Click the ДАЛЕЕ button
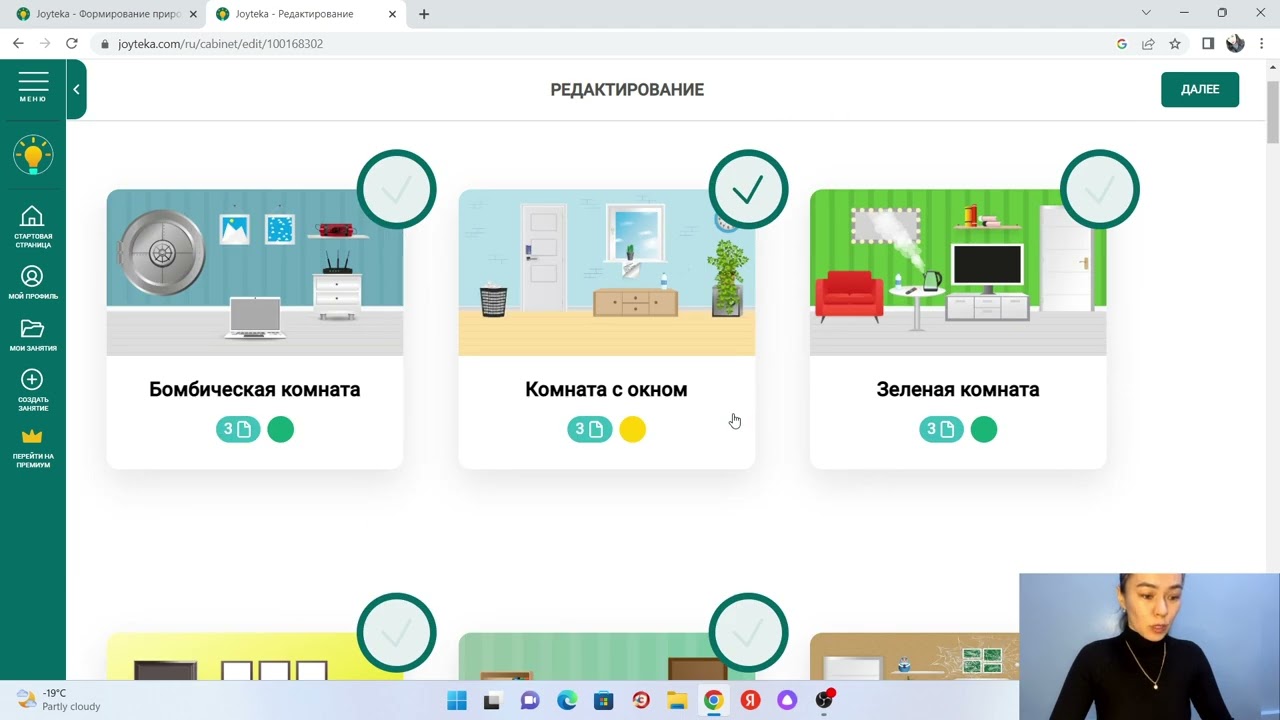Image resolution: width=1280 pixels, height=720 pixels. click(x=1200, y=89)
